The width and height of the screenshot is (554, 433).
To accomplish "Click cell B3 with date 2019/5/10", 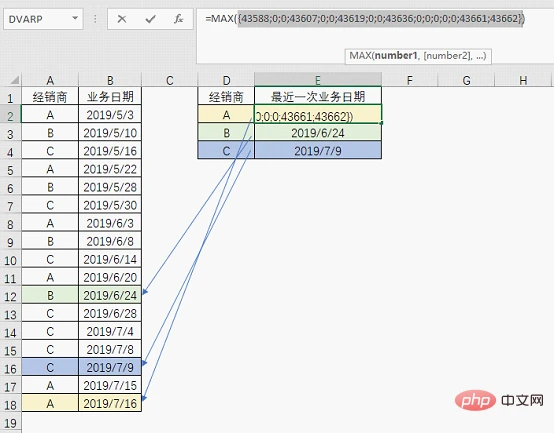I will pyautogui.click(x=110, y=132).
